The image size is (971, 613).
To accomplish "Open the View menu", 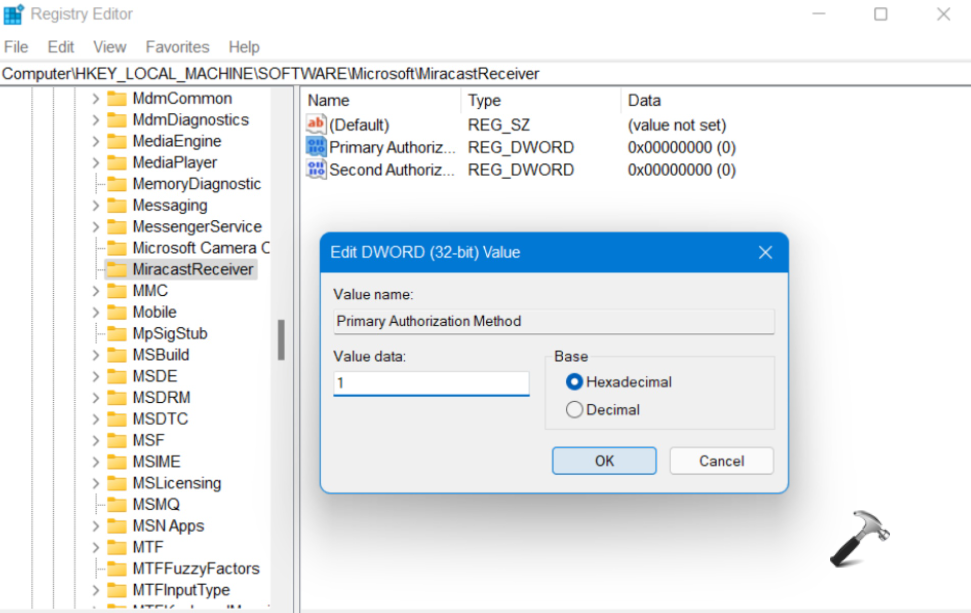I will tap(110, 47).
